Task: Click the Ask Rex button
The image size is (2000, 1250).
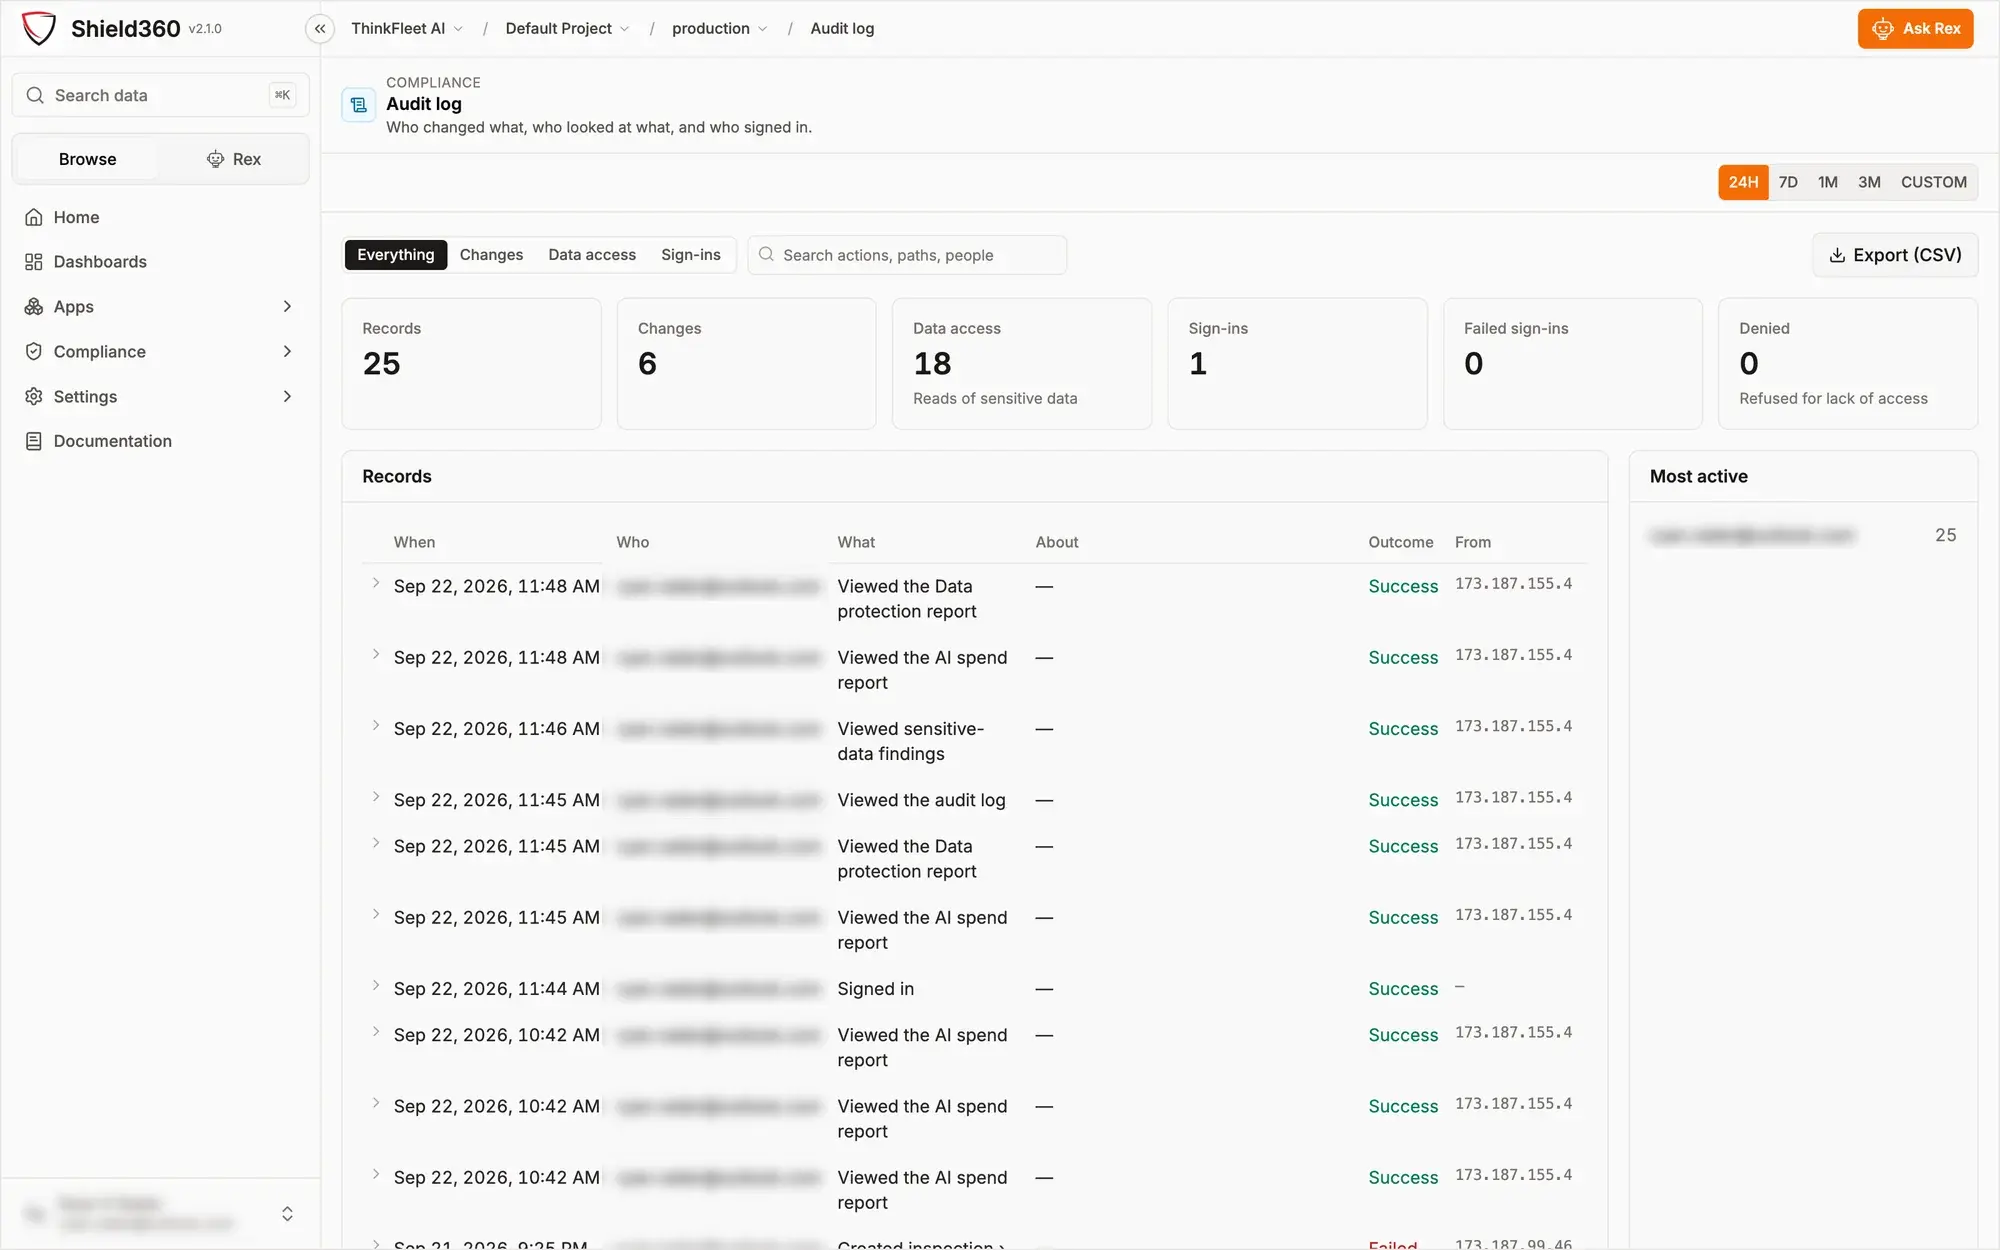Action: point(1916,29)
